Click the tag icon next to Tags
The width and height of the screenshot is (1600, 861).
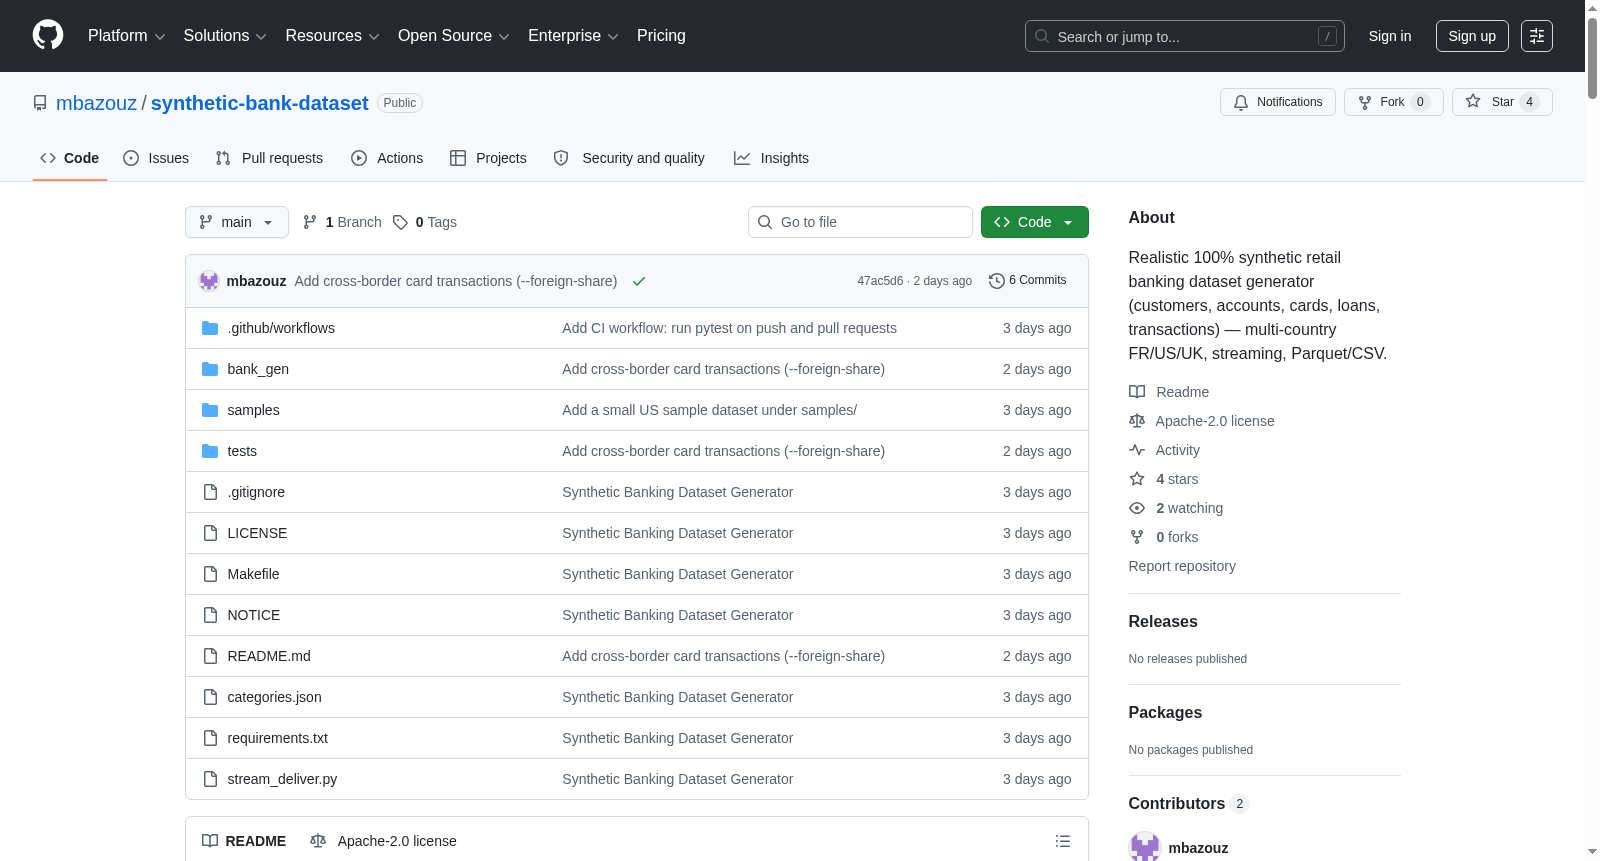click(400, 222)
